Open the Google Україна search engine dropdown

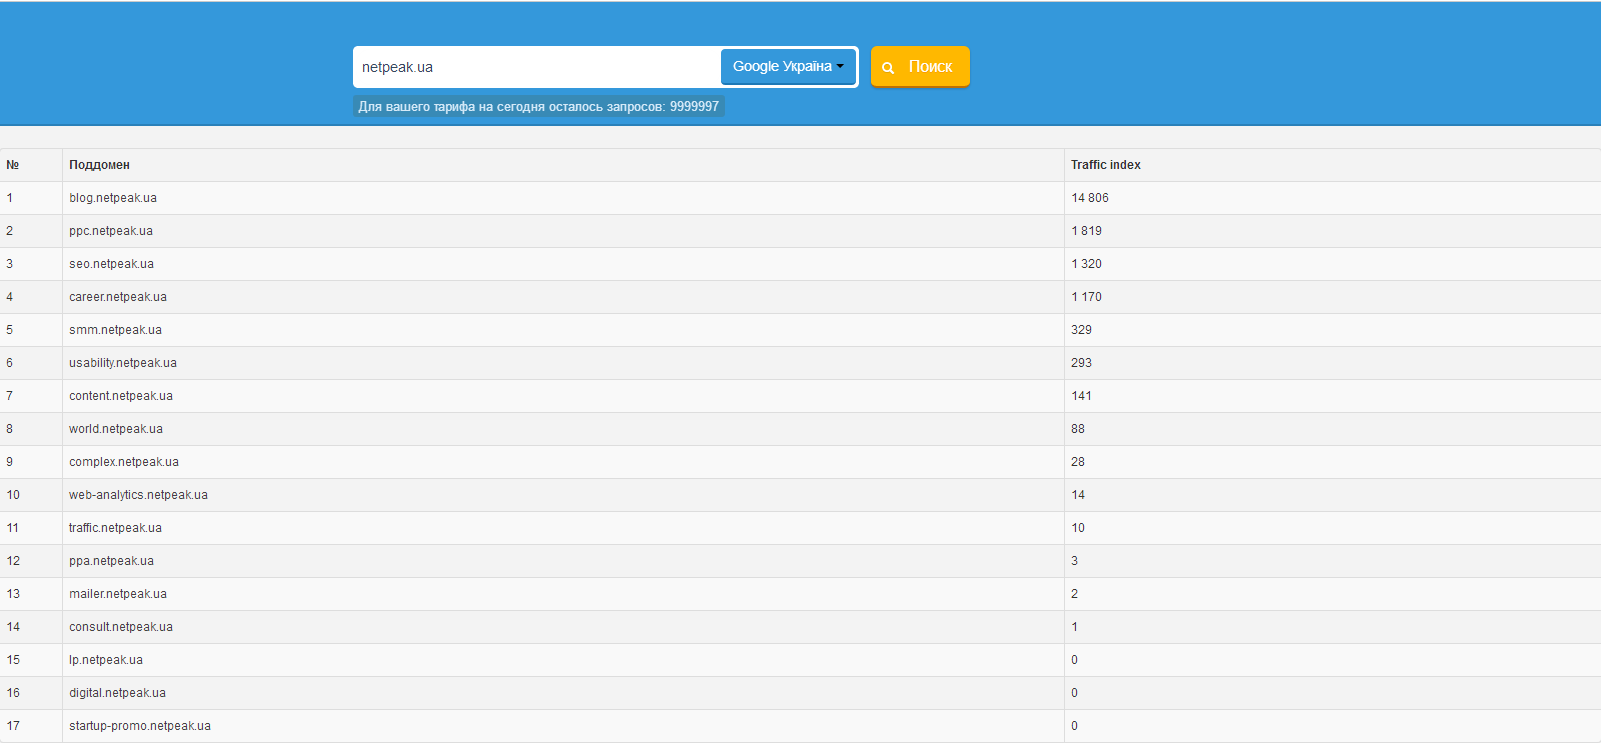point(788,67)
